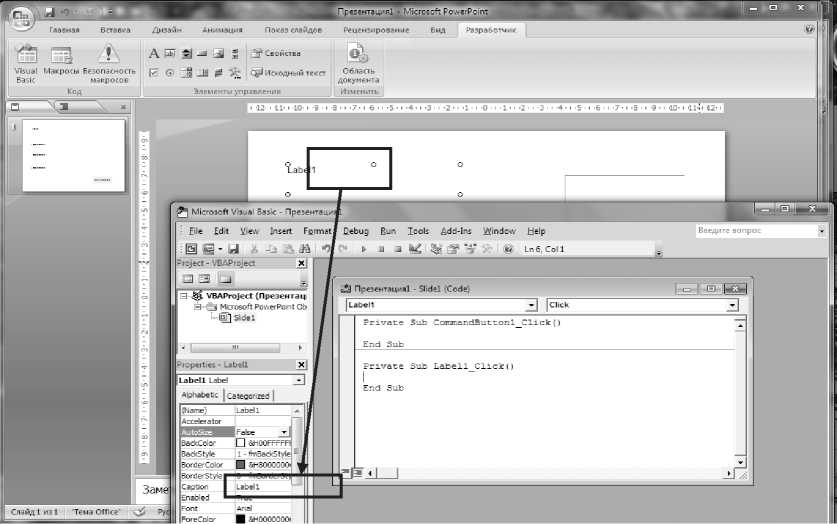Screen dimensions: 837x524
Task: Insert a List Box control
Action: (x=202, y=73)
